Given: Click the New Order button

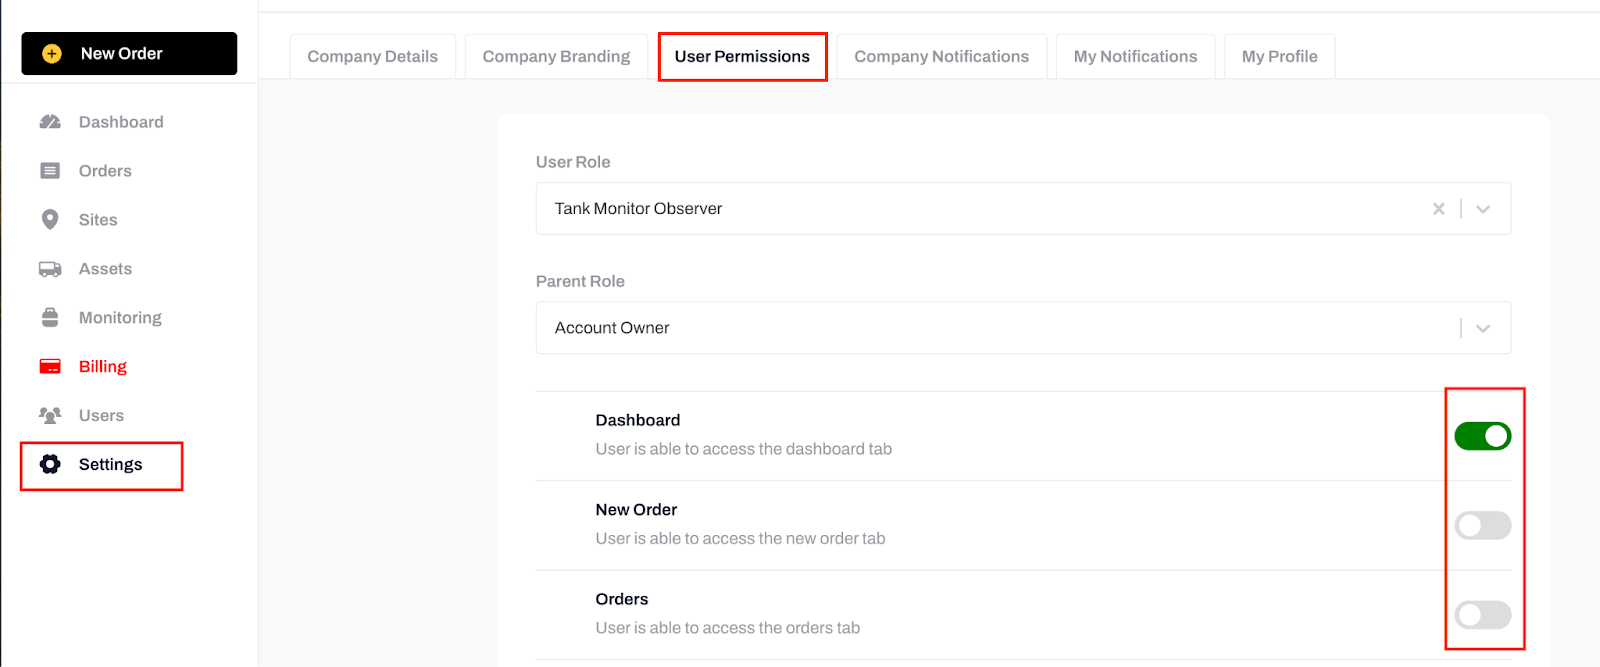Looking at the screenshot, I should point(129,54).
